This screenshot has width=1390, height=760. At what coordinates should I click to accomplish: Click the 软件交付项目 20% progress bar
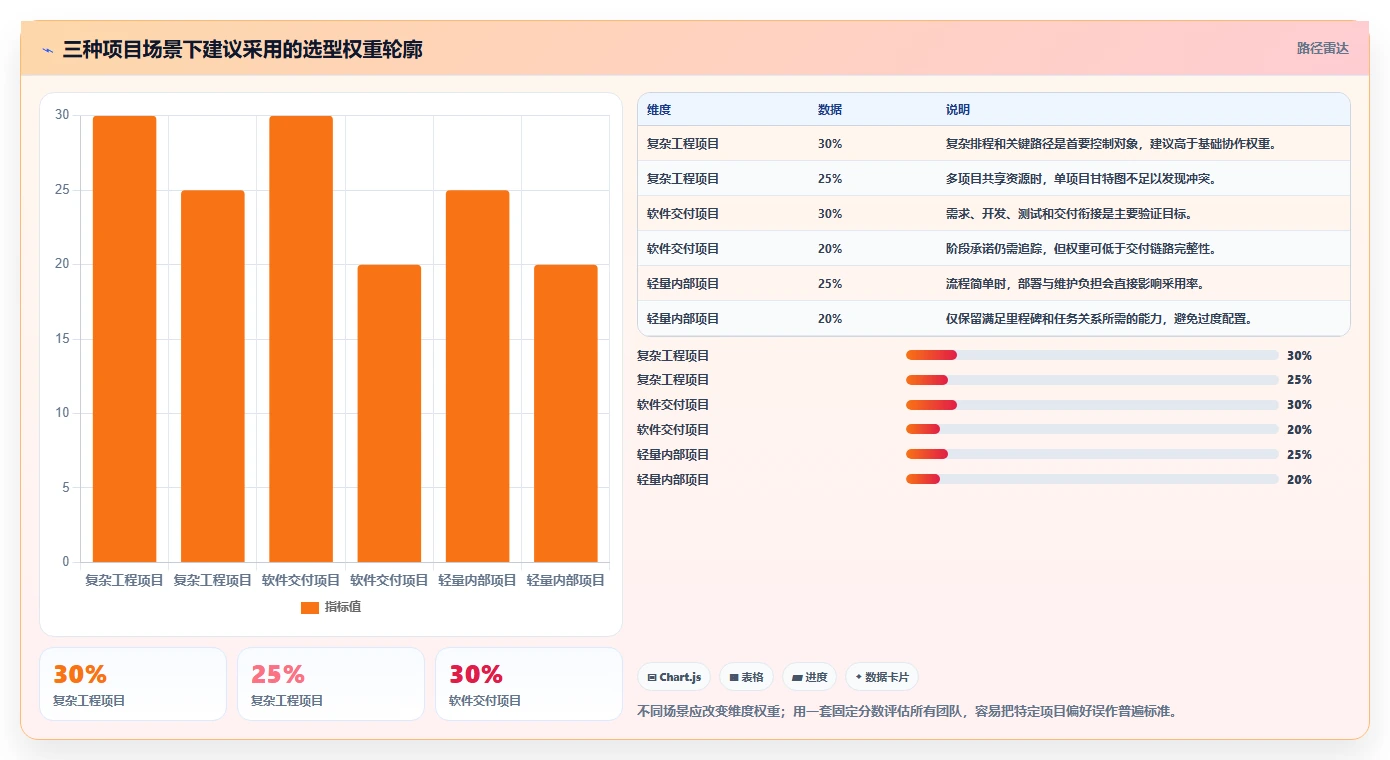[x=1092, y=430]
